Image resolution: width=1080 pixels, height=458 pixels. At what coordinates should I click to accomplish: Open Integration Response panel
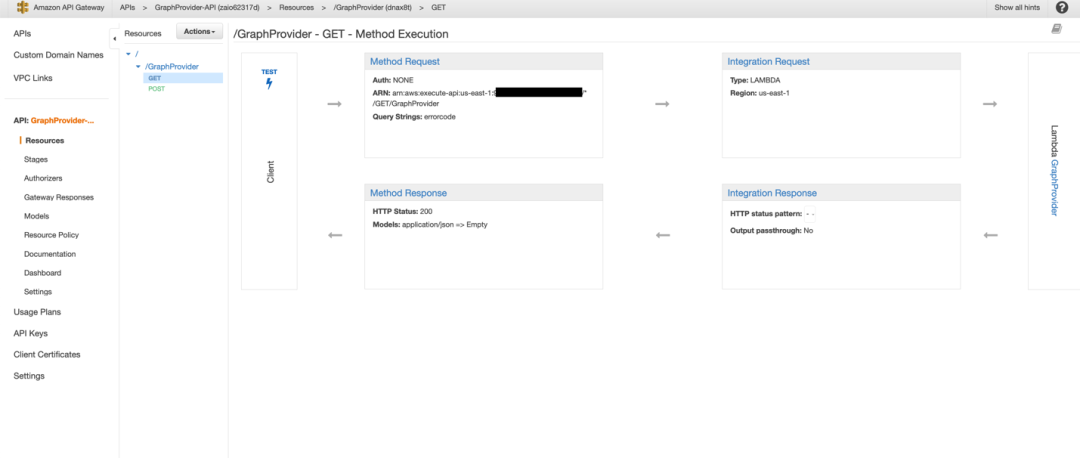tap(772, 193)
